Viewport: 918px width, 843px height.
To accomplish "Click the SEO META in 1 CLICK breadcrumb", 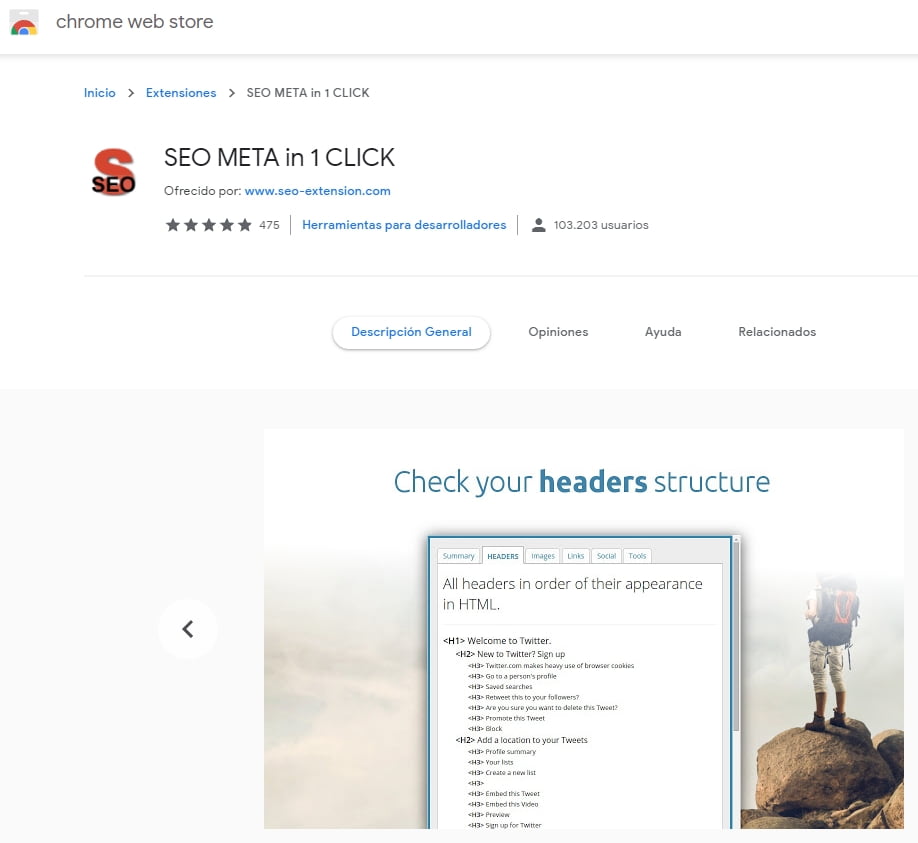I will coord(308,92).
